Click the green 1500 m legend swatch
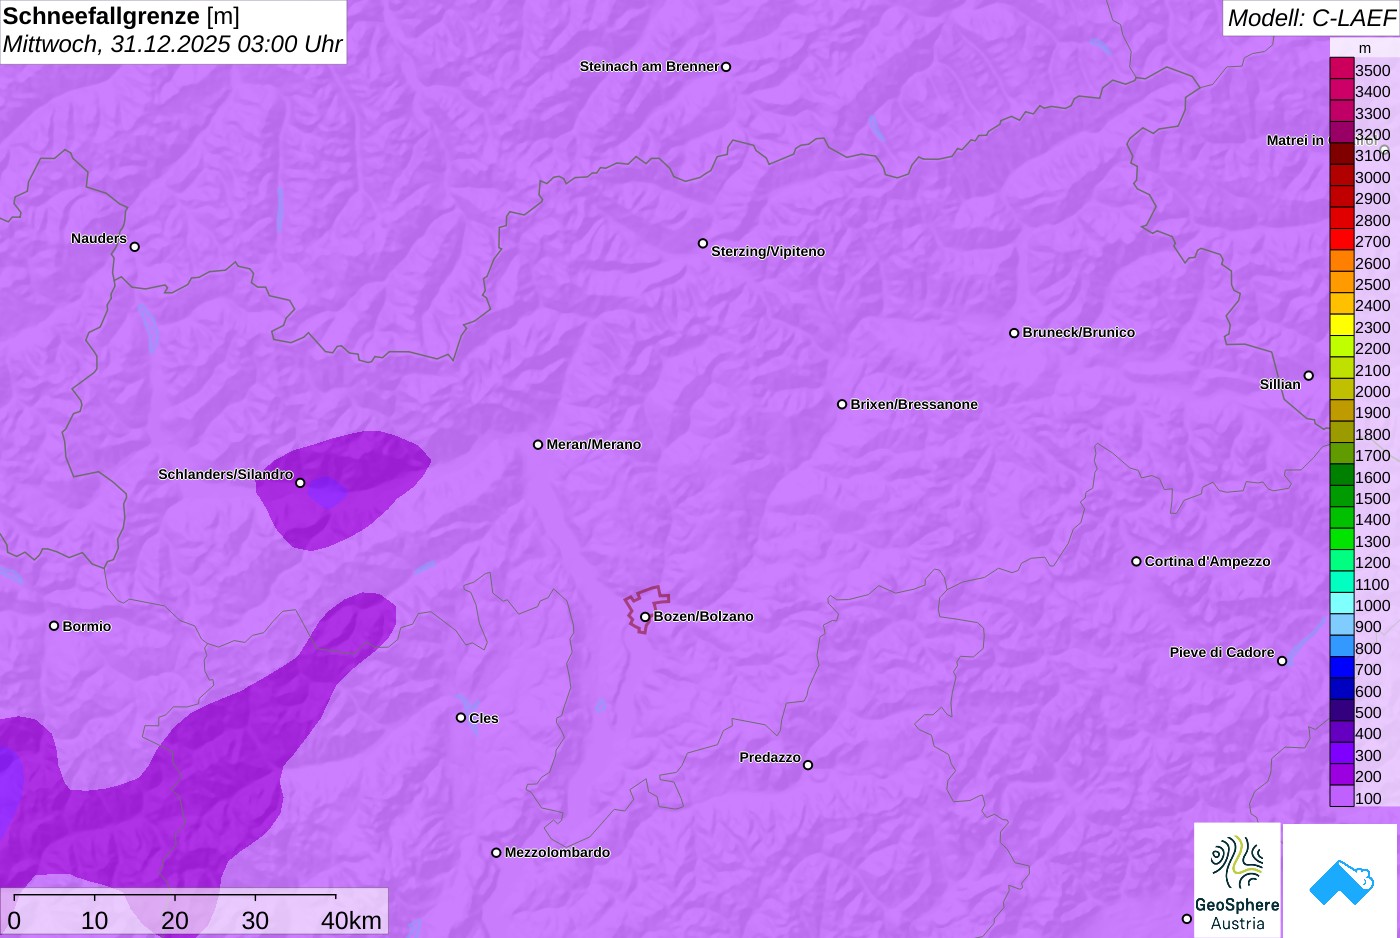This screenshot has width=1400, height=938. point(1341,497)
